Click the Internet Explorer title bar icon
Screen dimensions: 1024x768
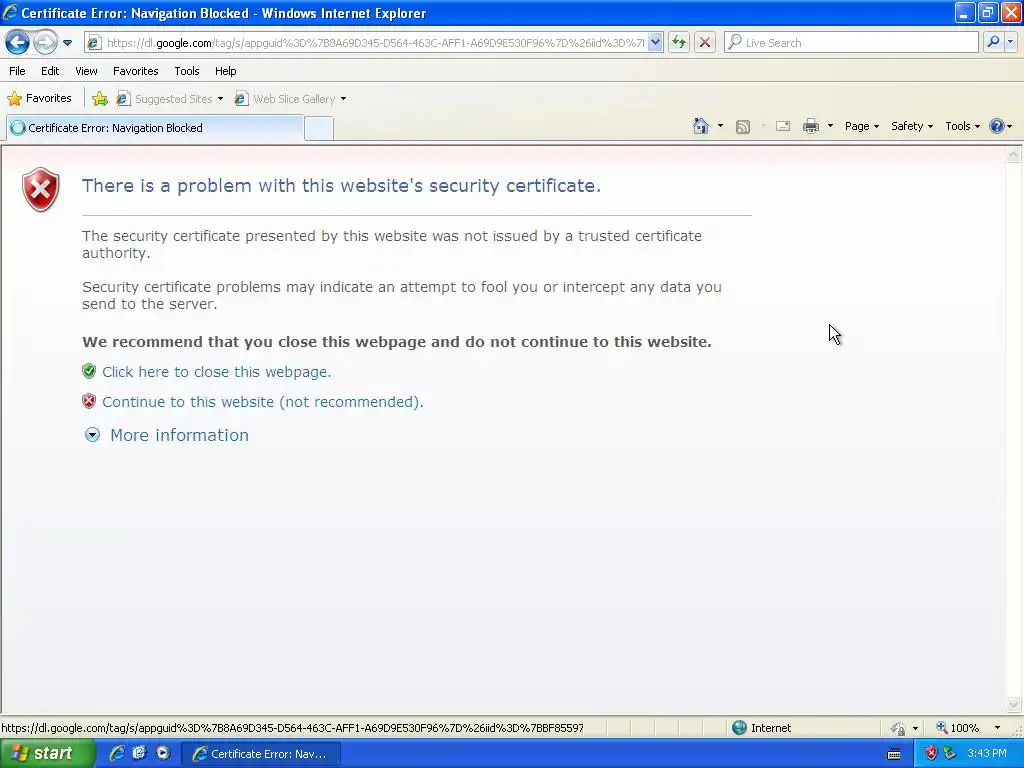(x=10, y=12)
